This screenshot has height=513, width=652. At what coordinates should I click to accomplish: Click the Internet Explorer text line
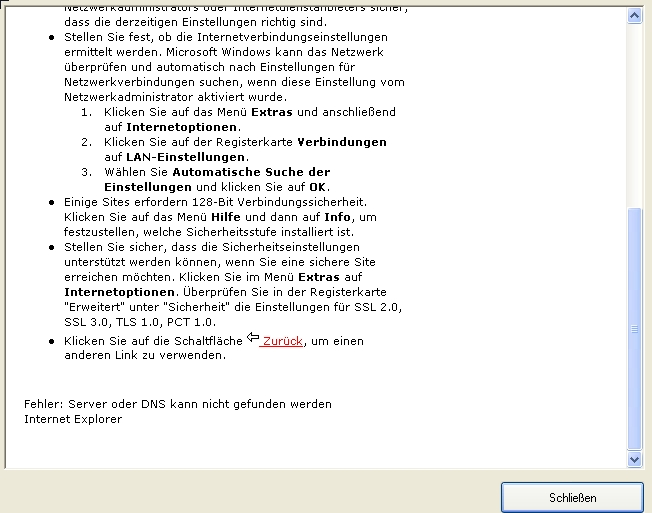coord(73,419)
